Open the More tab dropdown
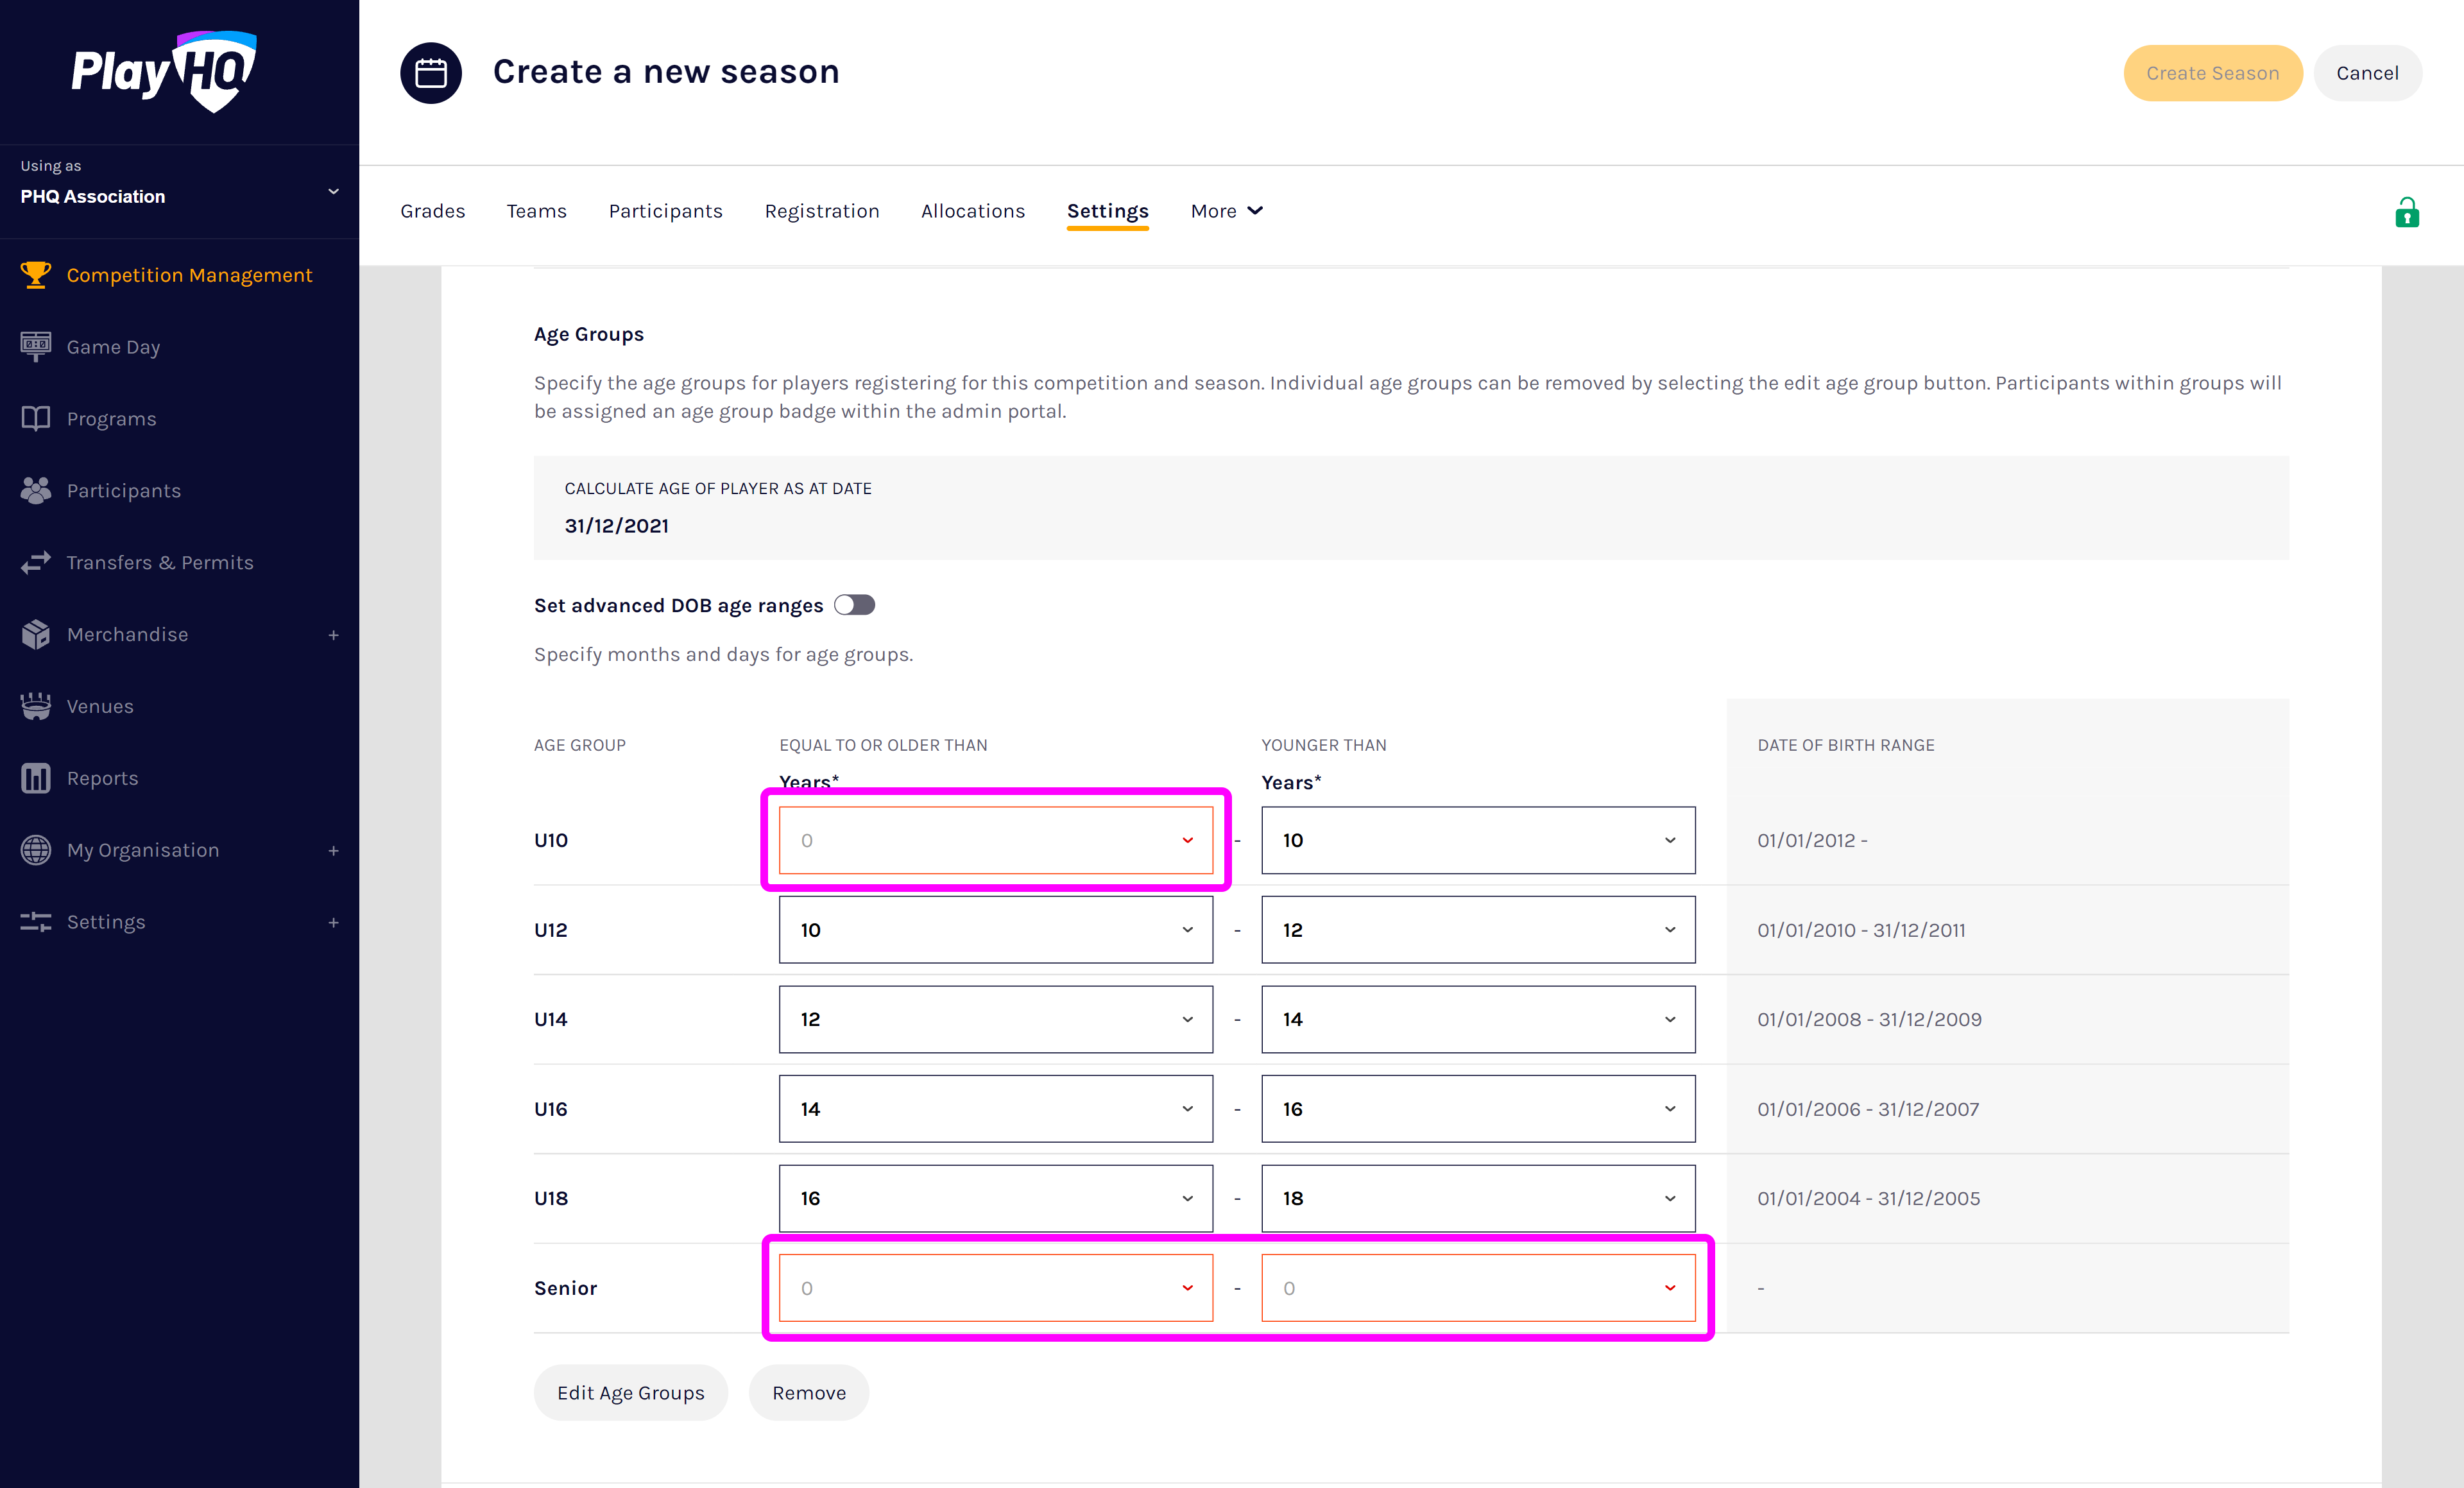 coord(1226,211)
